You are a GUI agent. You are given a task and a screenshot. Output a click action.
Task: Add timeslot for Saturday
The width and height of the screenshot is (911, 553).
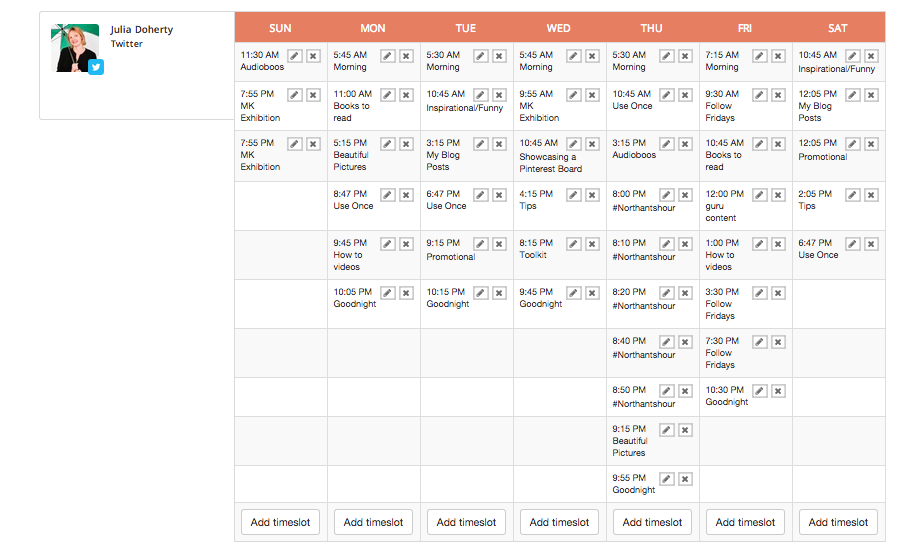[838, 522]
